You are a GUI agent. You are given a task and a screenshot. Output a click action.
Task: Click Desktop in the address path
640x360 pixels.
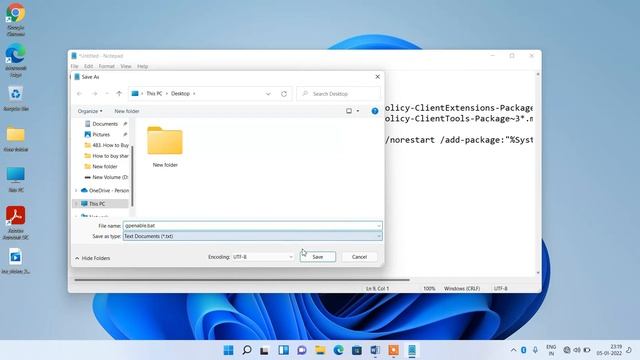pyautogui.click(x=180, y=94)
